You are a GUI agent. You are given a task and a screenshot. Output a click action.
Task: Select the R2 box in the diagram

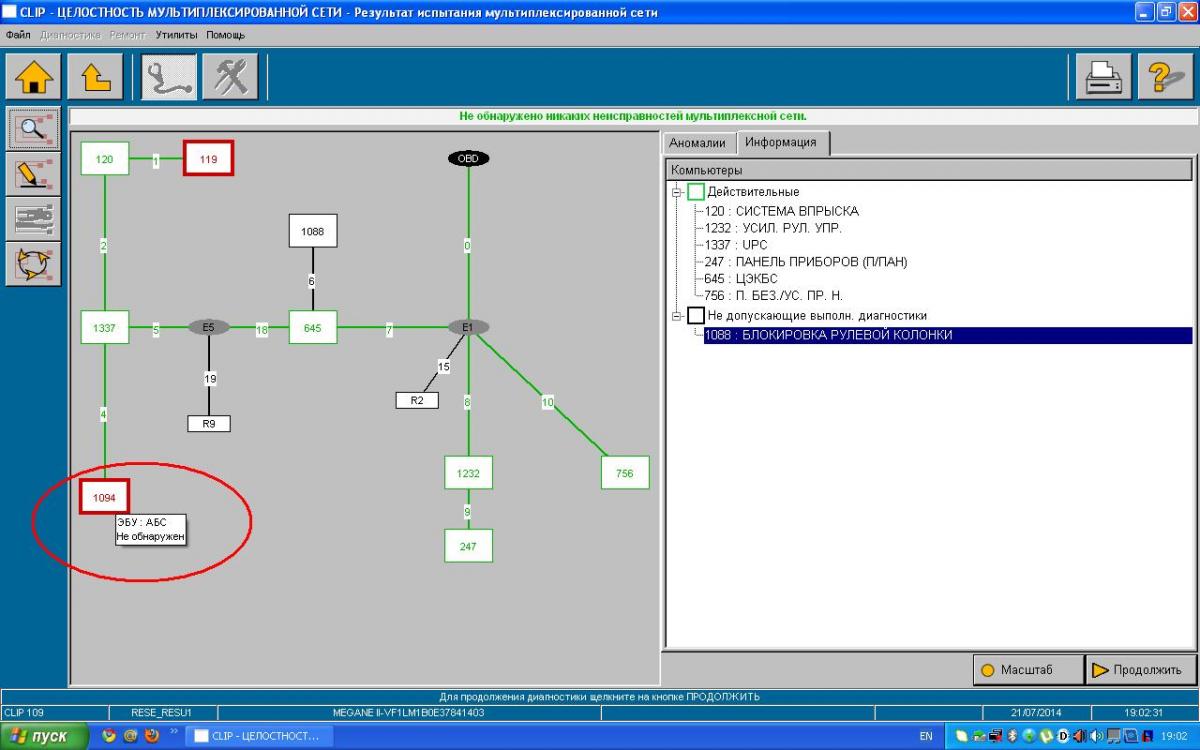click(x=417, y=400)
